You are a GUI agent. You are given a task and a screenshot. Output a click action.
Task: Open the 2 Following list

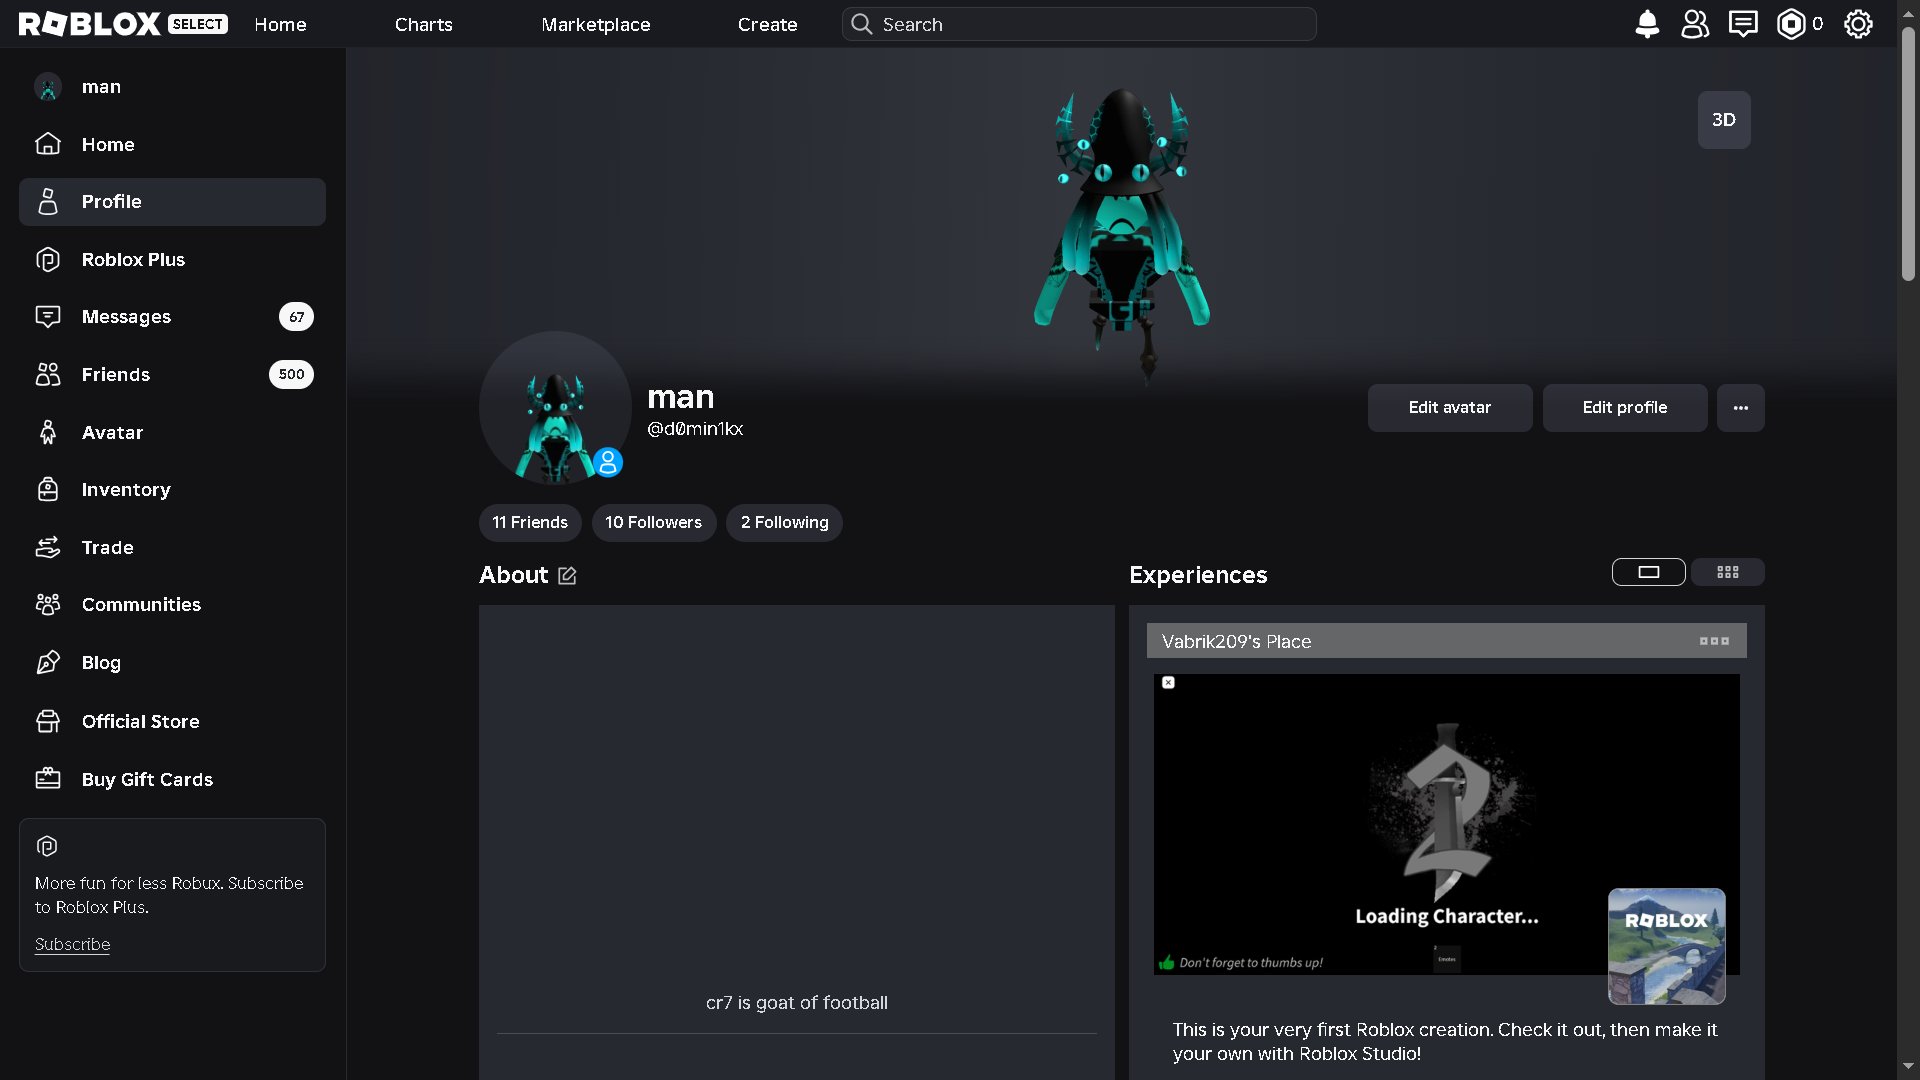(x=785, y=523)
